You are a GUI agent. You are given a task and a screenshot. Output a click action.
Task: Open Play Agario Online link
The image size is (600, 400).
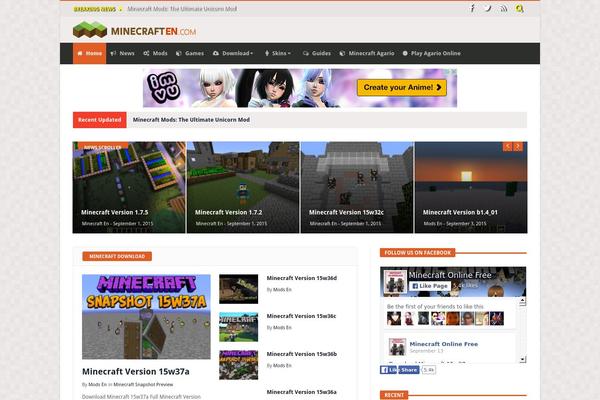click(432, 53)
